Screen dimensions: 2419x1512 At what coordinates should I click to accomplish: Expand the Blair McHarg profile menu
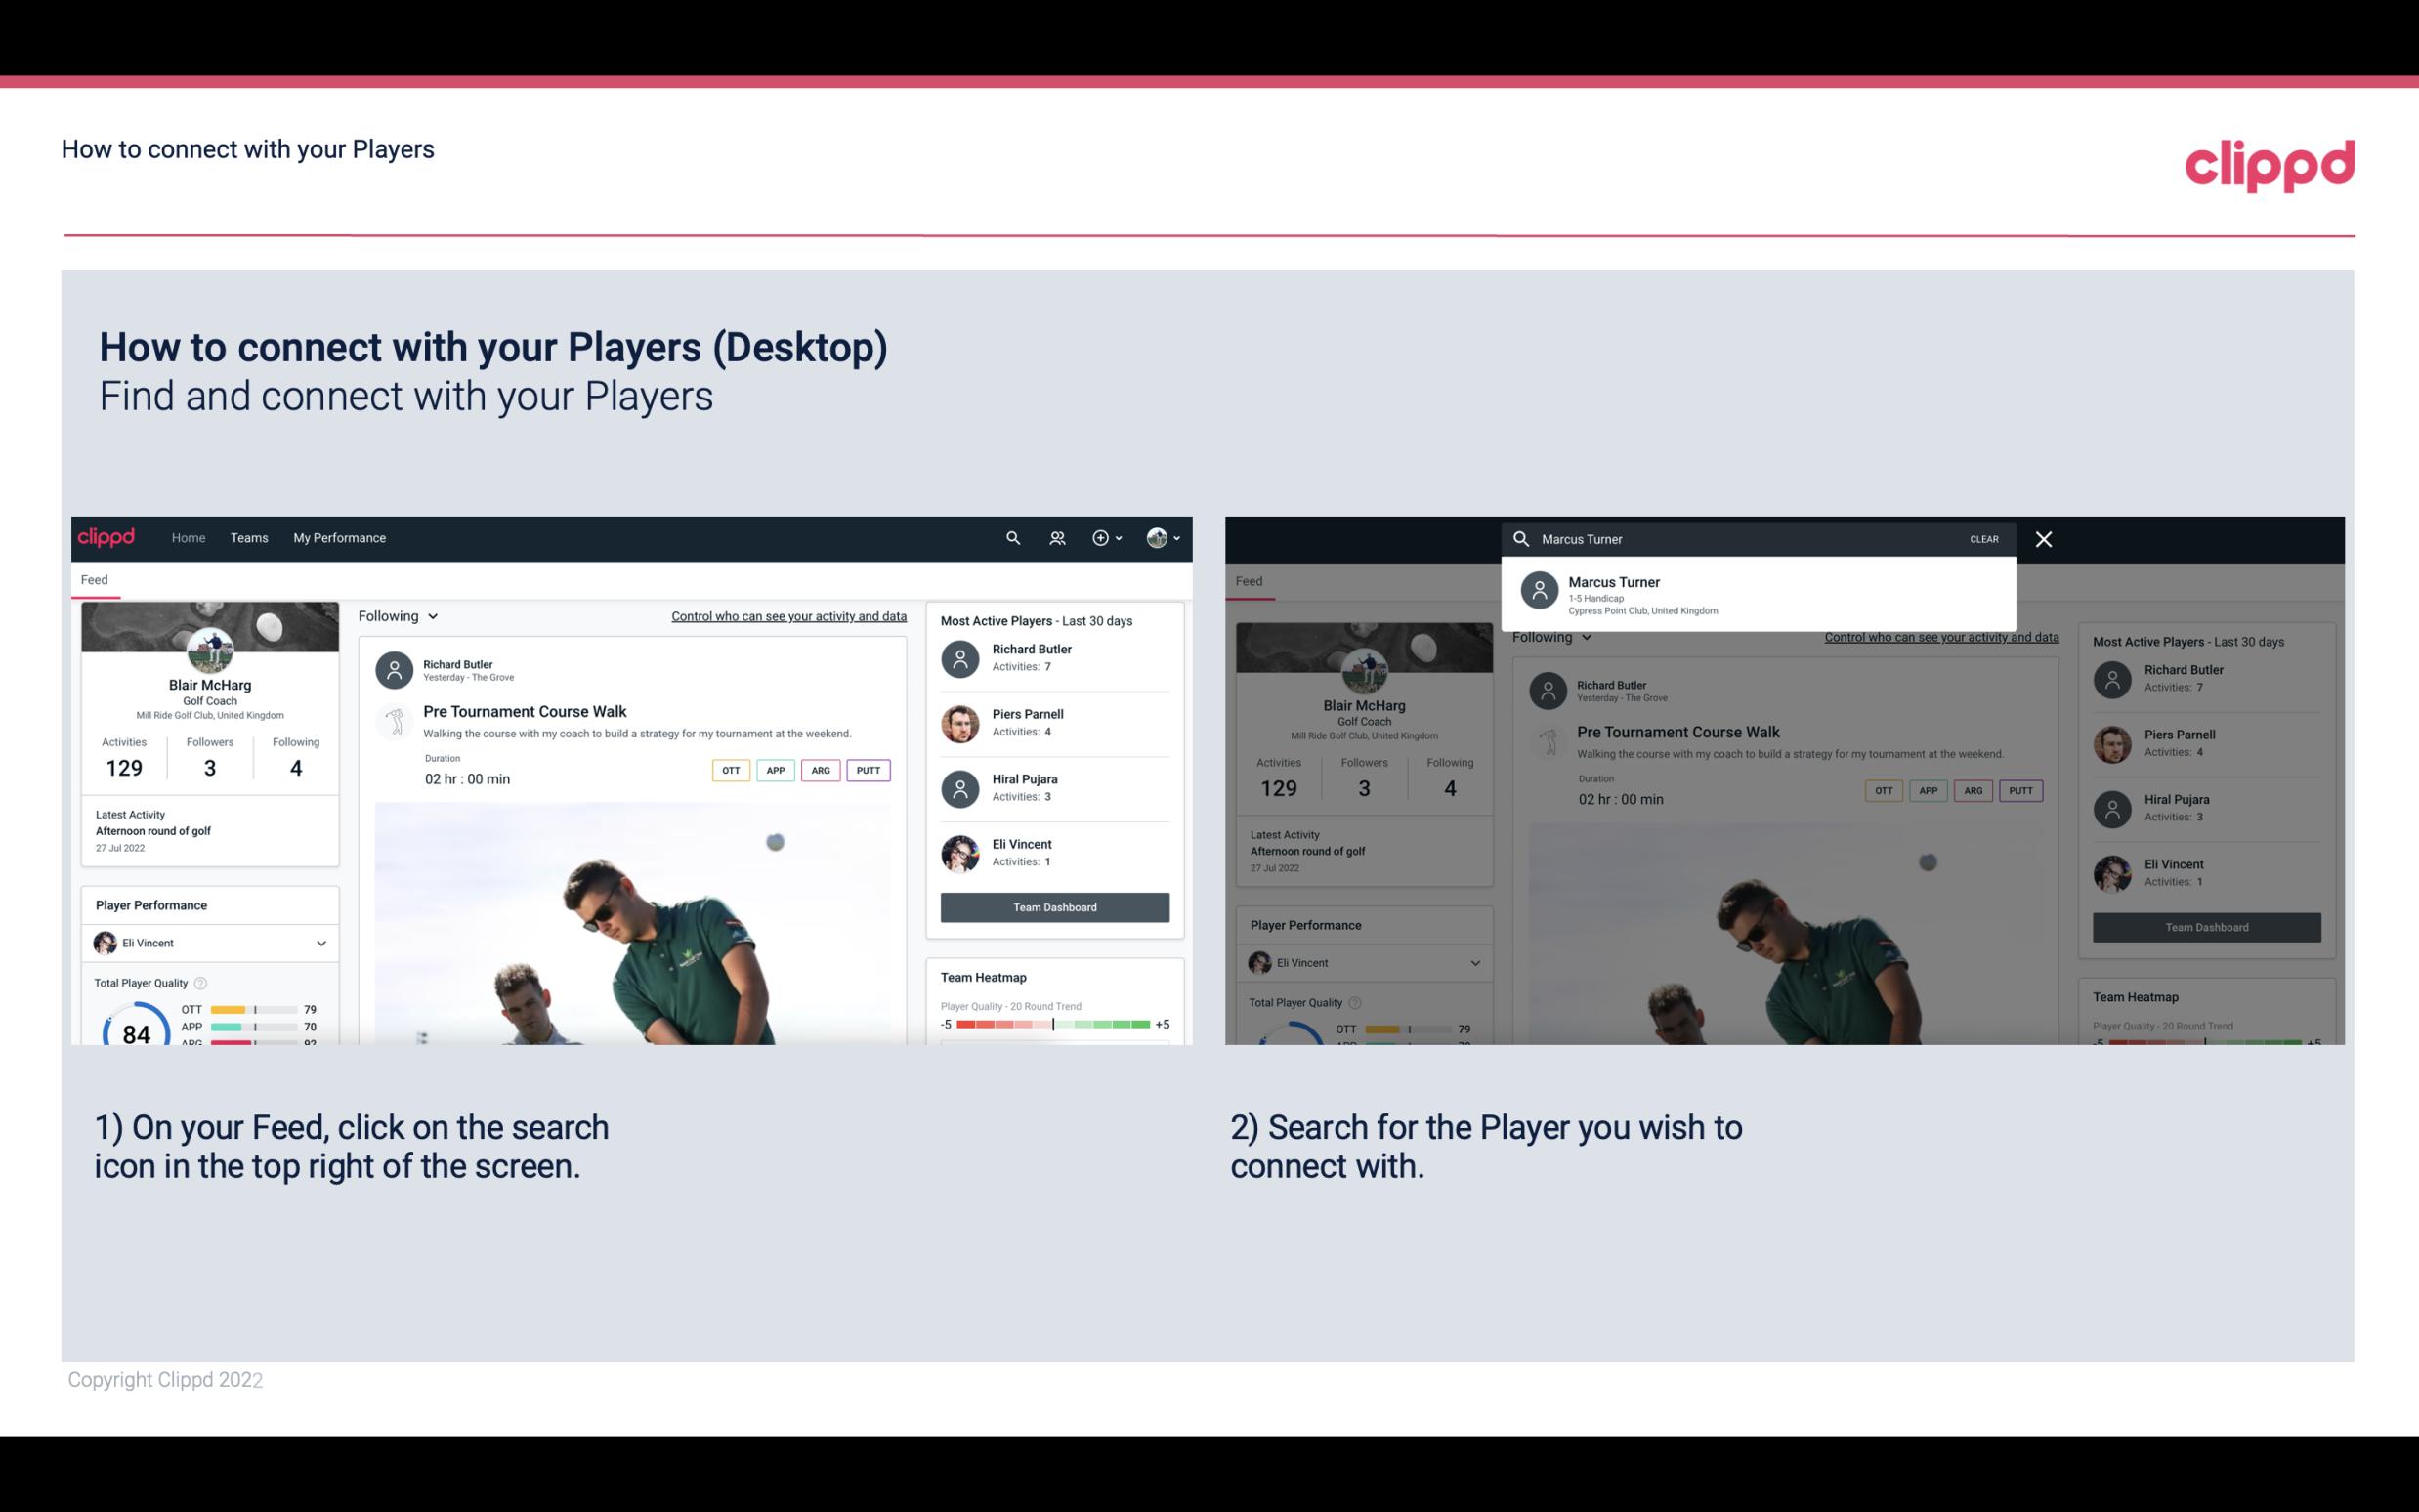(x=1167, y=536)
